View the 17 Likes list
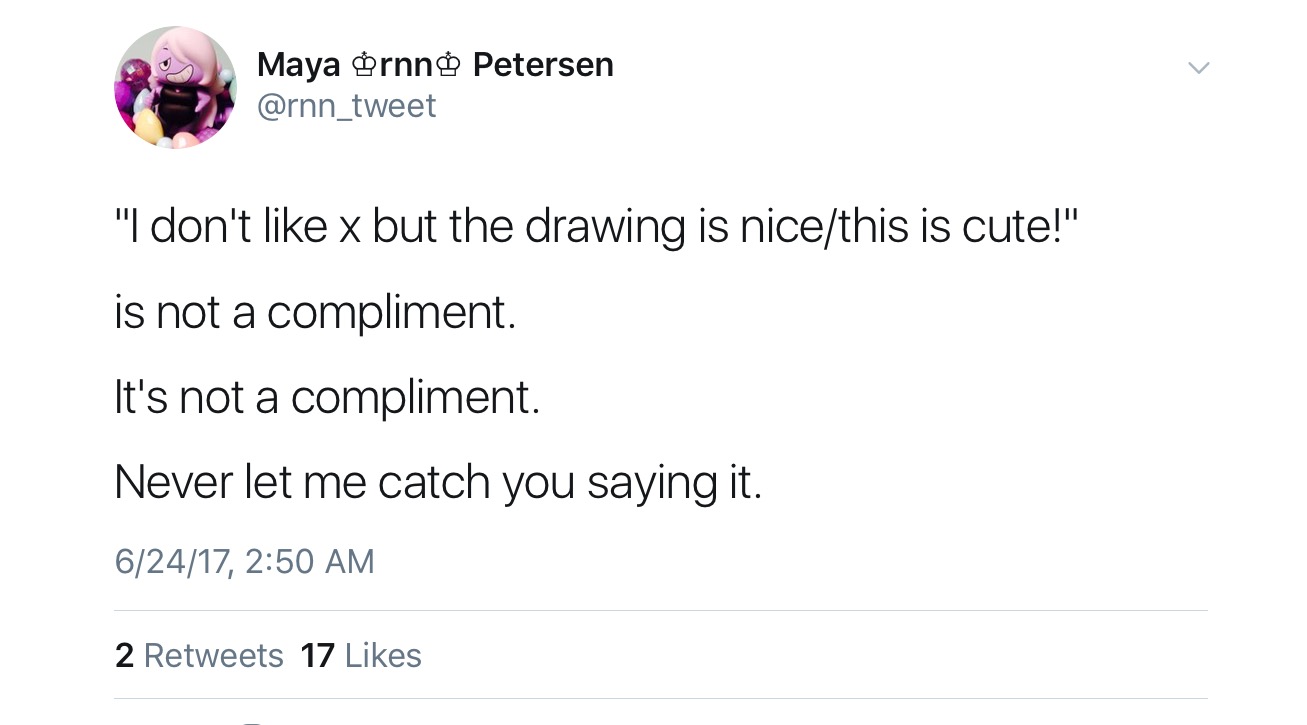Image resolution: width=1307 pixels, height=725 pixels. coord(361,655)
